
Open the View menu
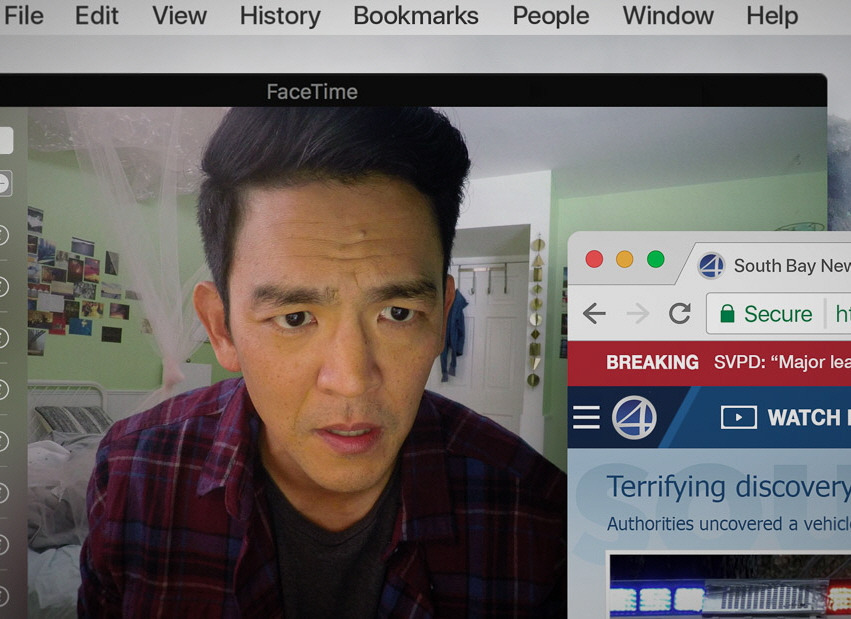179,15
